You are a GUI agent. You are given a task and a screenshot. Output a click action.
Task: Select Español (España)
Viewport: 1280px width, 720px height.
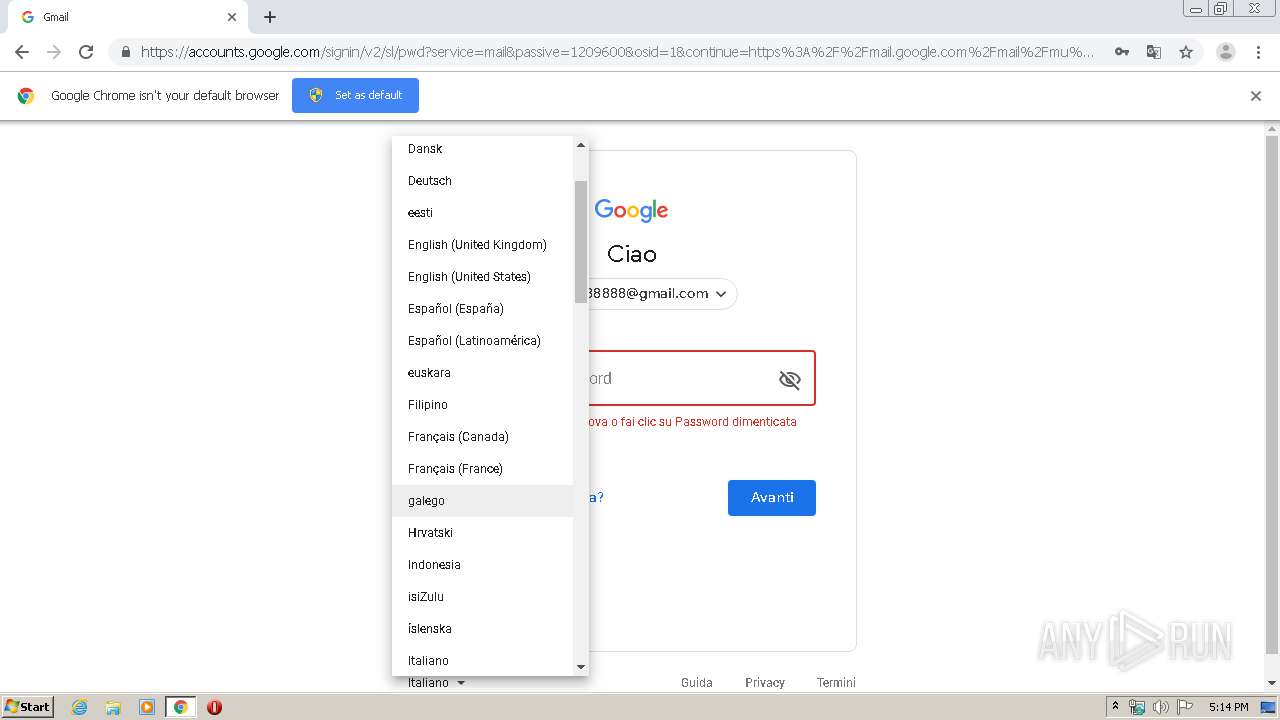point(482,309)
